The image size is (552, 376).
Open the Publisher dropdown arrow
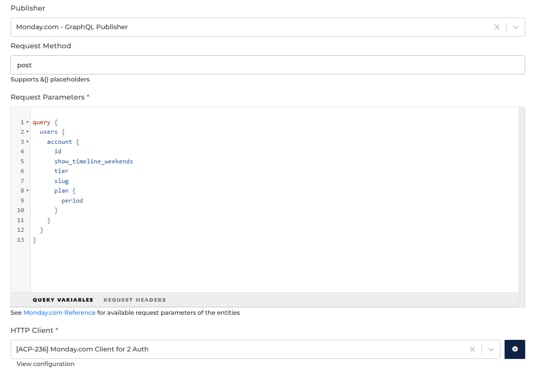(x=515, y=27)
